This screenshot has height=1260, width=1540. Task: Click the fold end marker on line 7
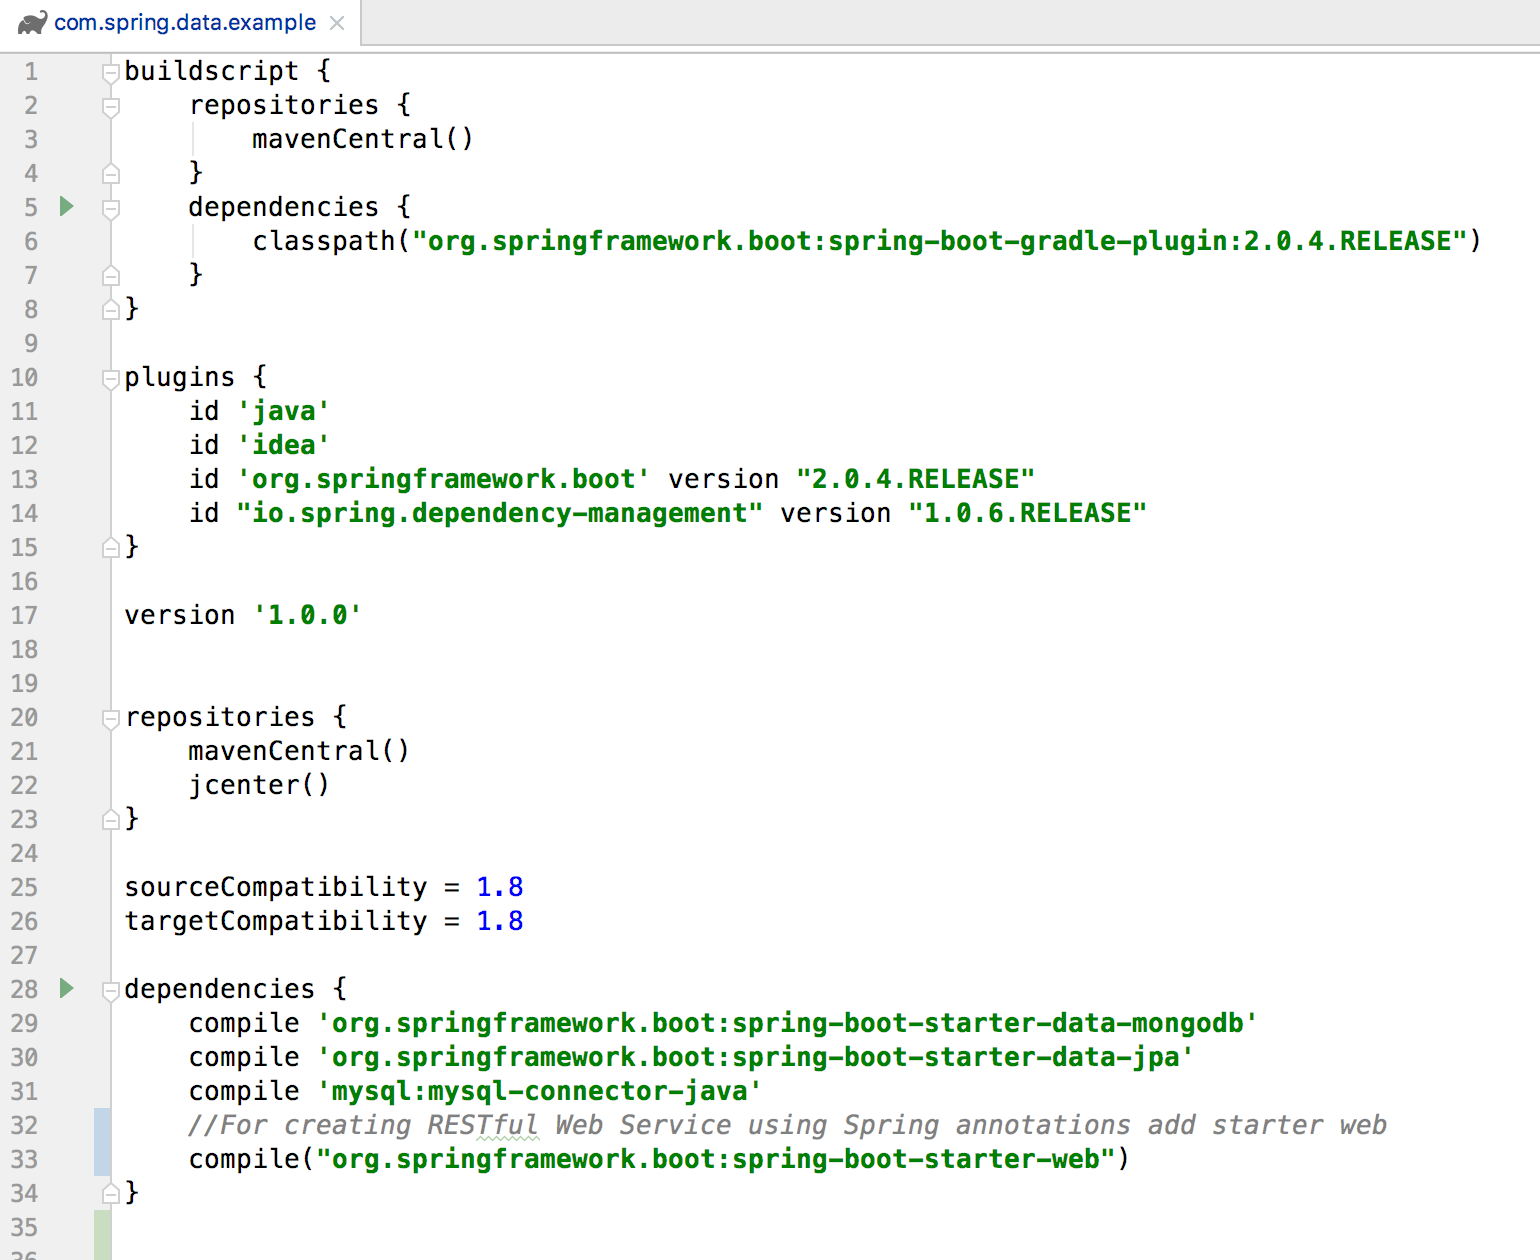click(x=111, y=276)
